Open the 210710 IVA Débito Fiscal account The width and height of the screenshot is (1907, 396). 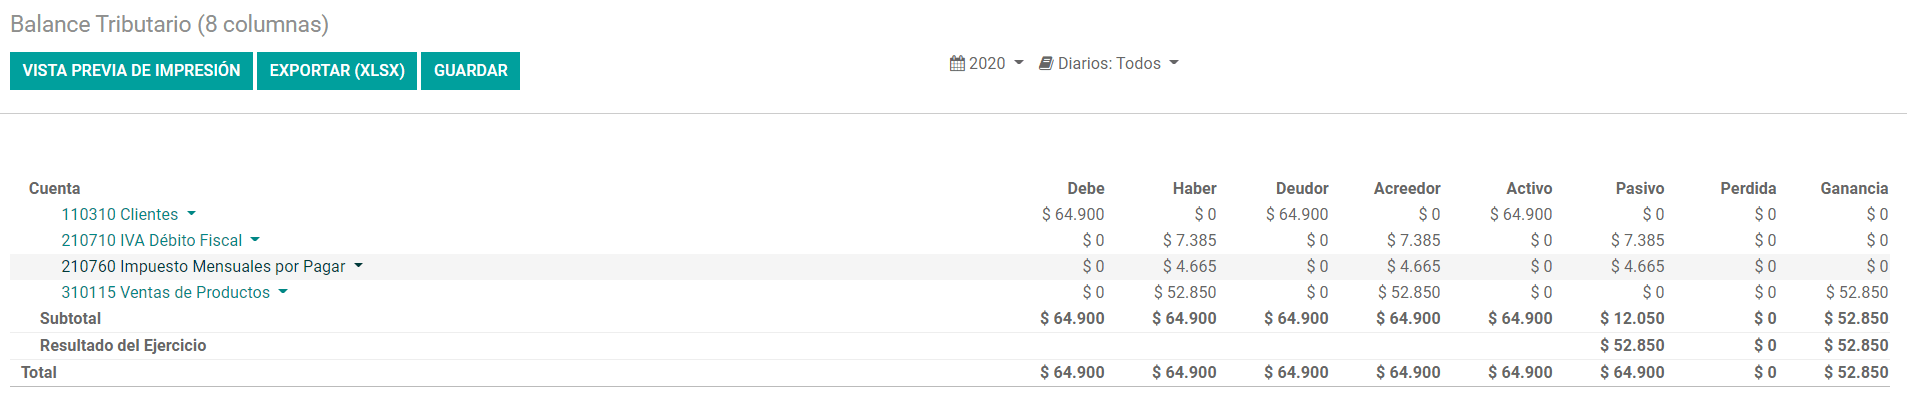click(x=152, y=240)
